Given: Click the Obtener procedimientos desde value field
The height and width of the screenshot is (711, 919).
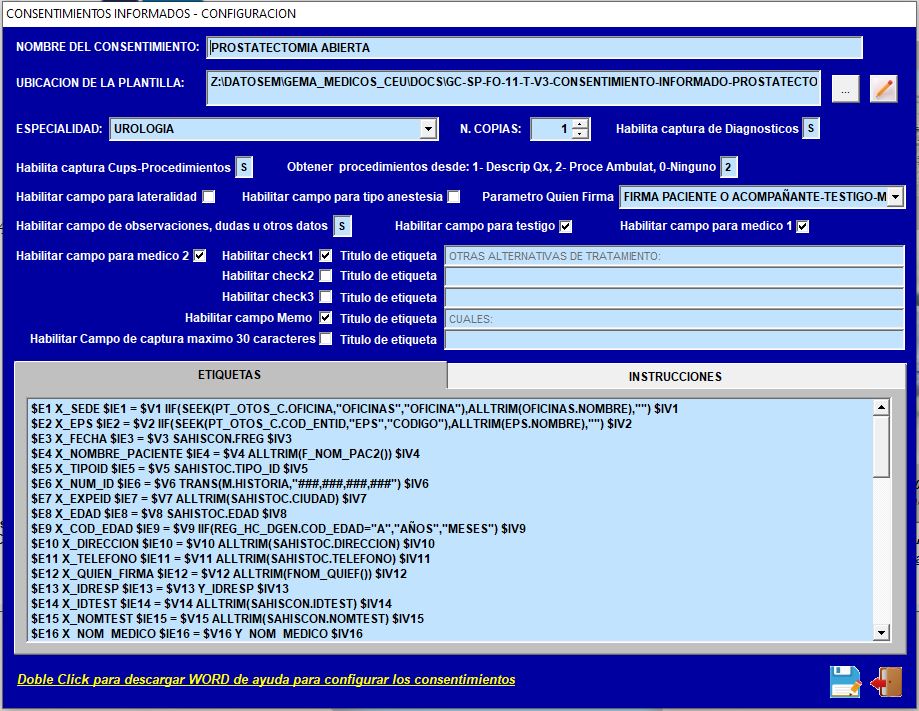Looking at the screenshot, I should [729, 168].
